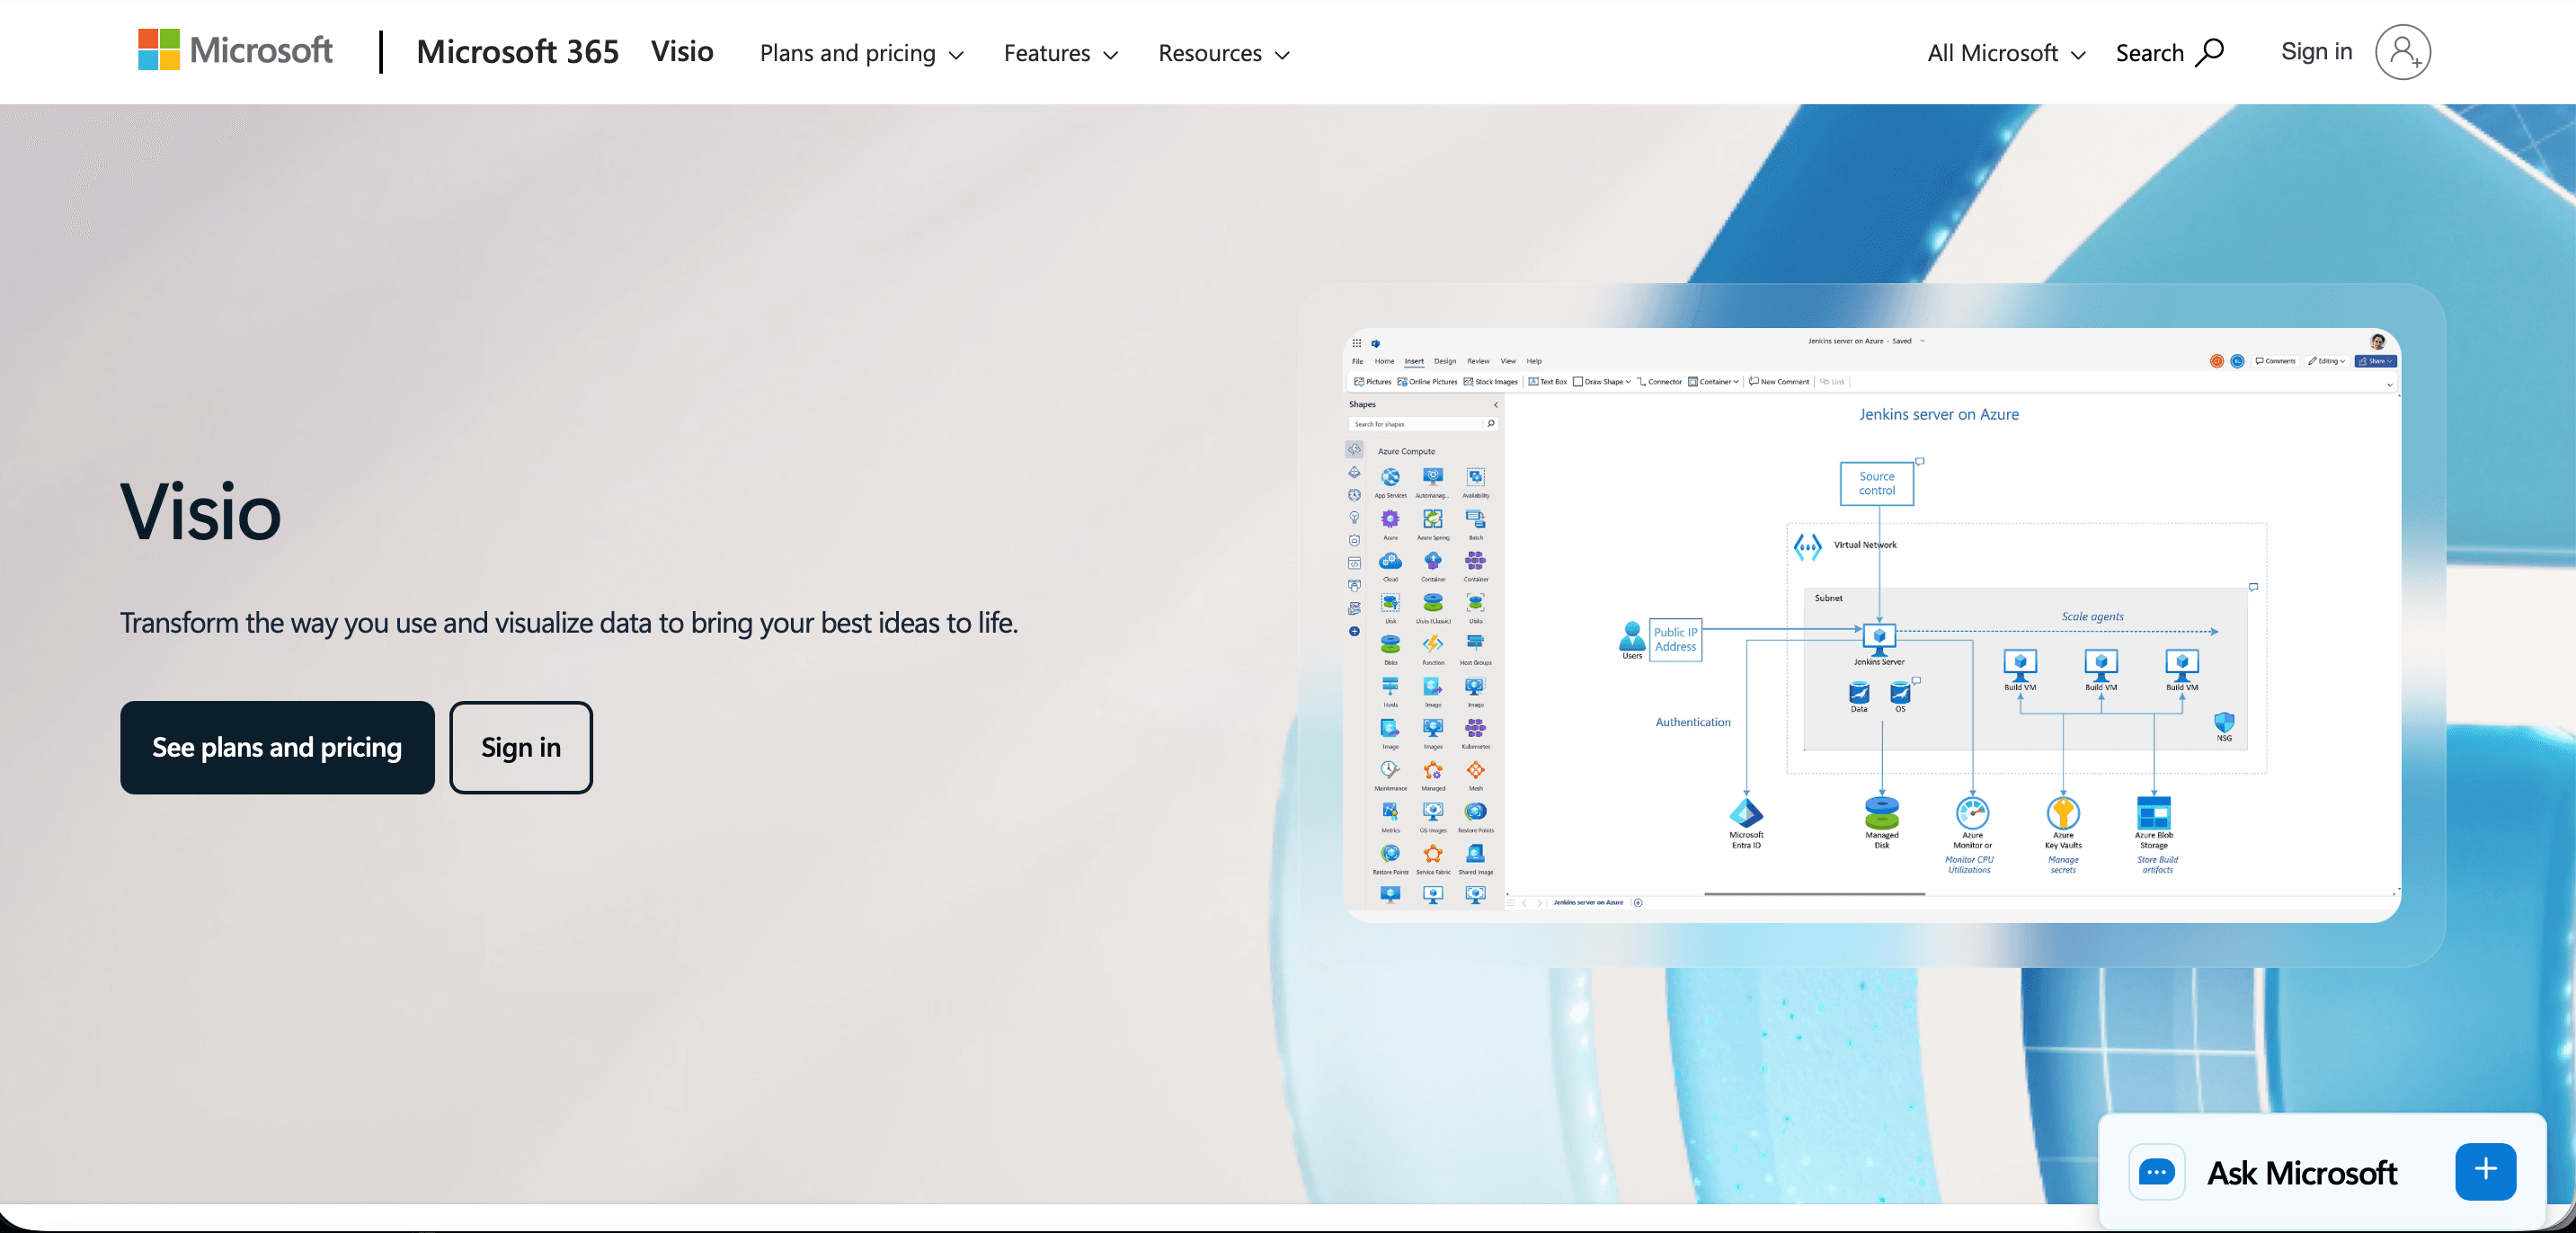The image size is (2576, 1233).
Task: Click the Azure Key Vaults icon in diagram
Action: tap(2063, 813)
